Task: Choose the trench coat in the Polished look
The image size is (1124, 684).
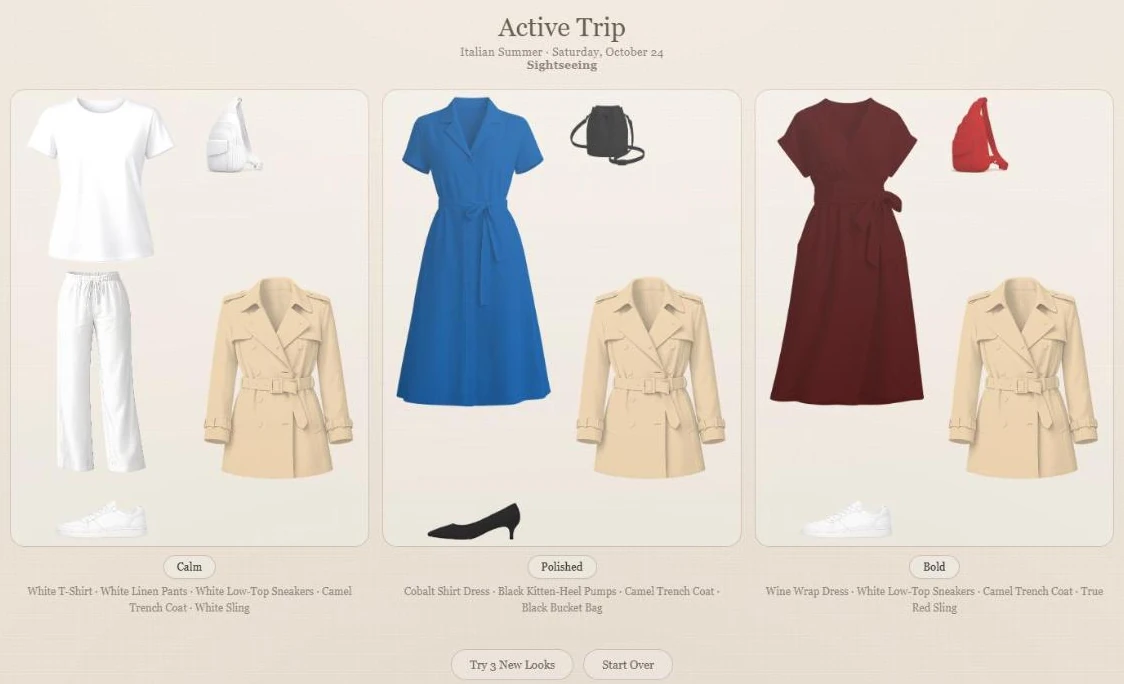Action: pyautogui.click(x=651, y=378)
